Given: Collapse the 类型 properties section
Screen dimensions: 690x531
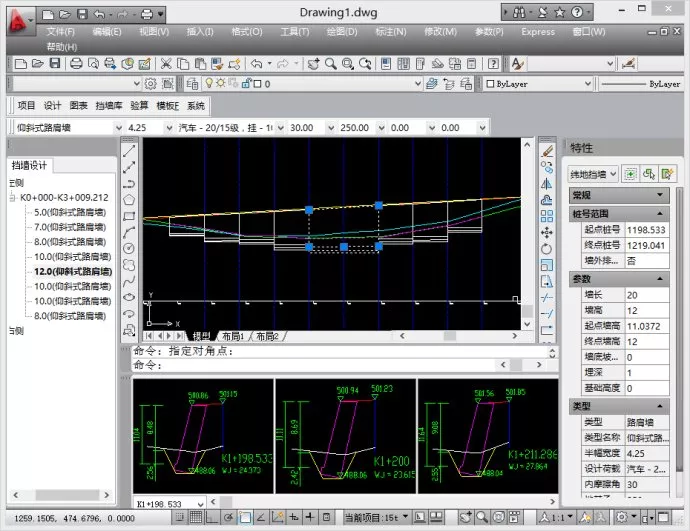Looking at the screenshot, I should pos(662,406).
